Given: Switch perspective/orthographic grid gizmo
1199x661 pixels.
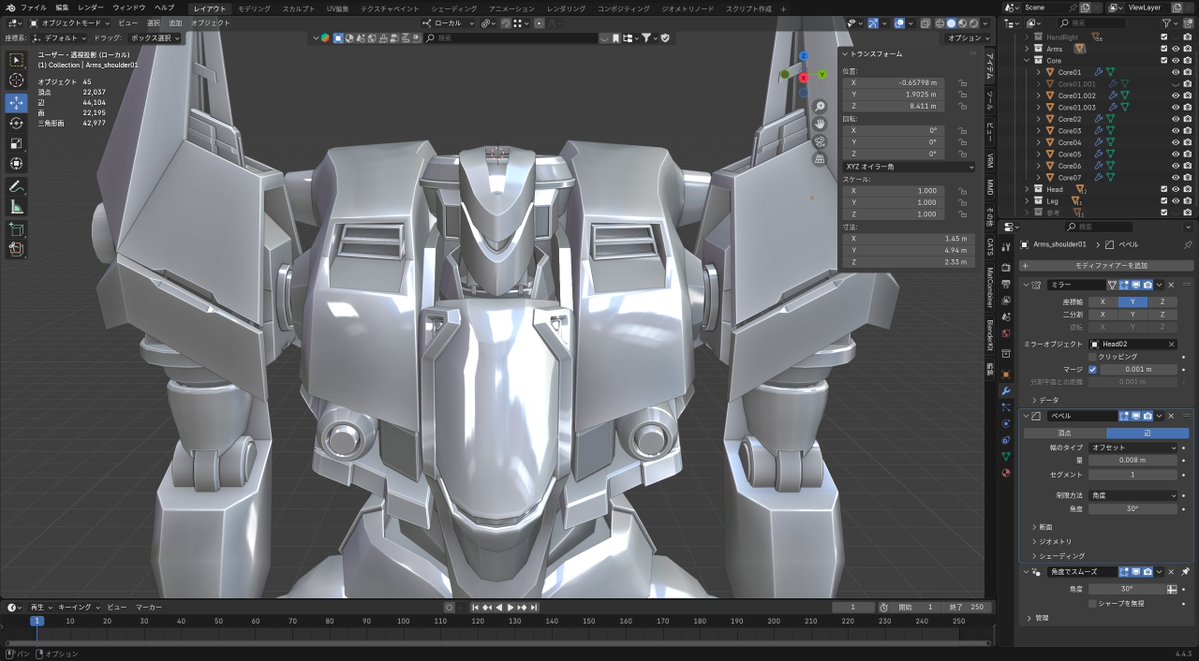Looking at the screenshot, I should (820, 160).
